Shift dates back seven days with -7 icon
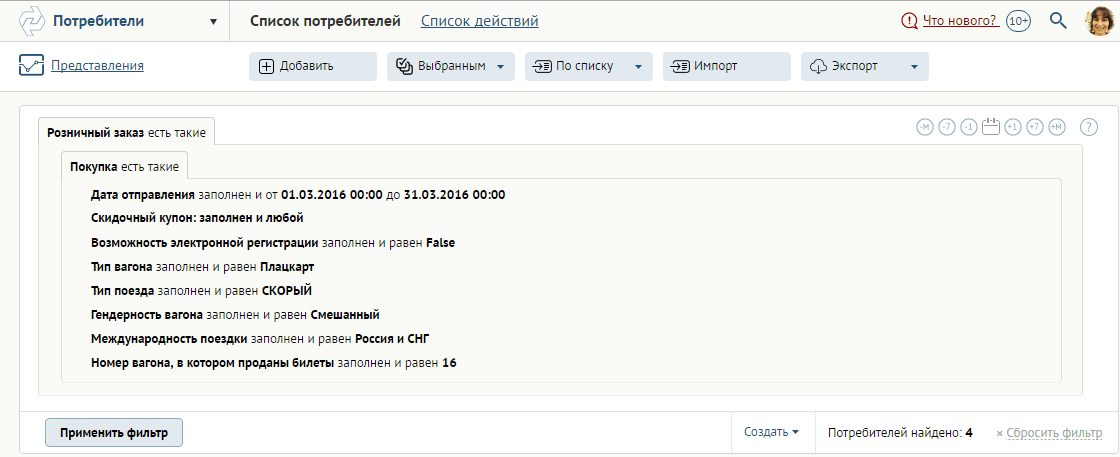This screenshot has width=1120, height=457. coord(946,127)
